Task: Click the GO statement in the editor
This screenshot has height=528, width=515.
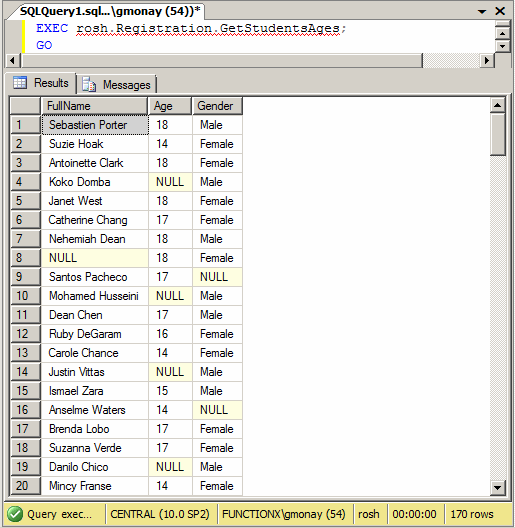Action: 44,45
